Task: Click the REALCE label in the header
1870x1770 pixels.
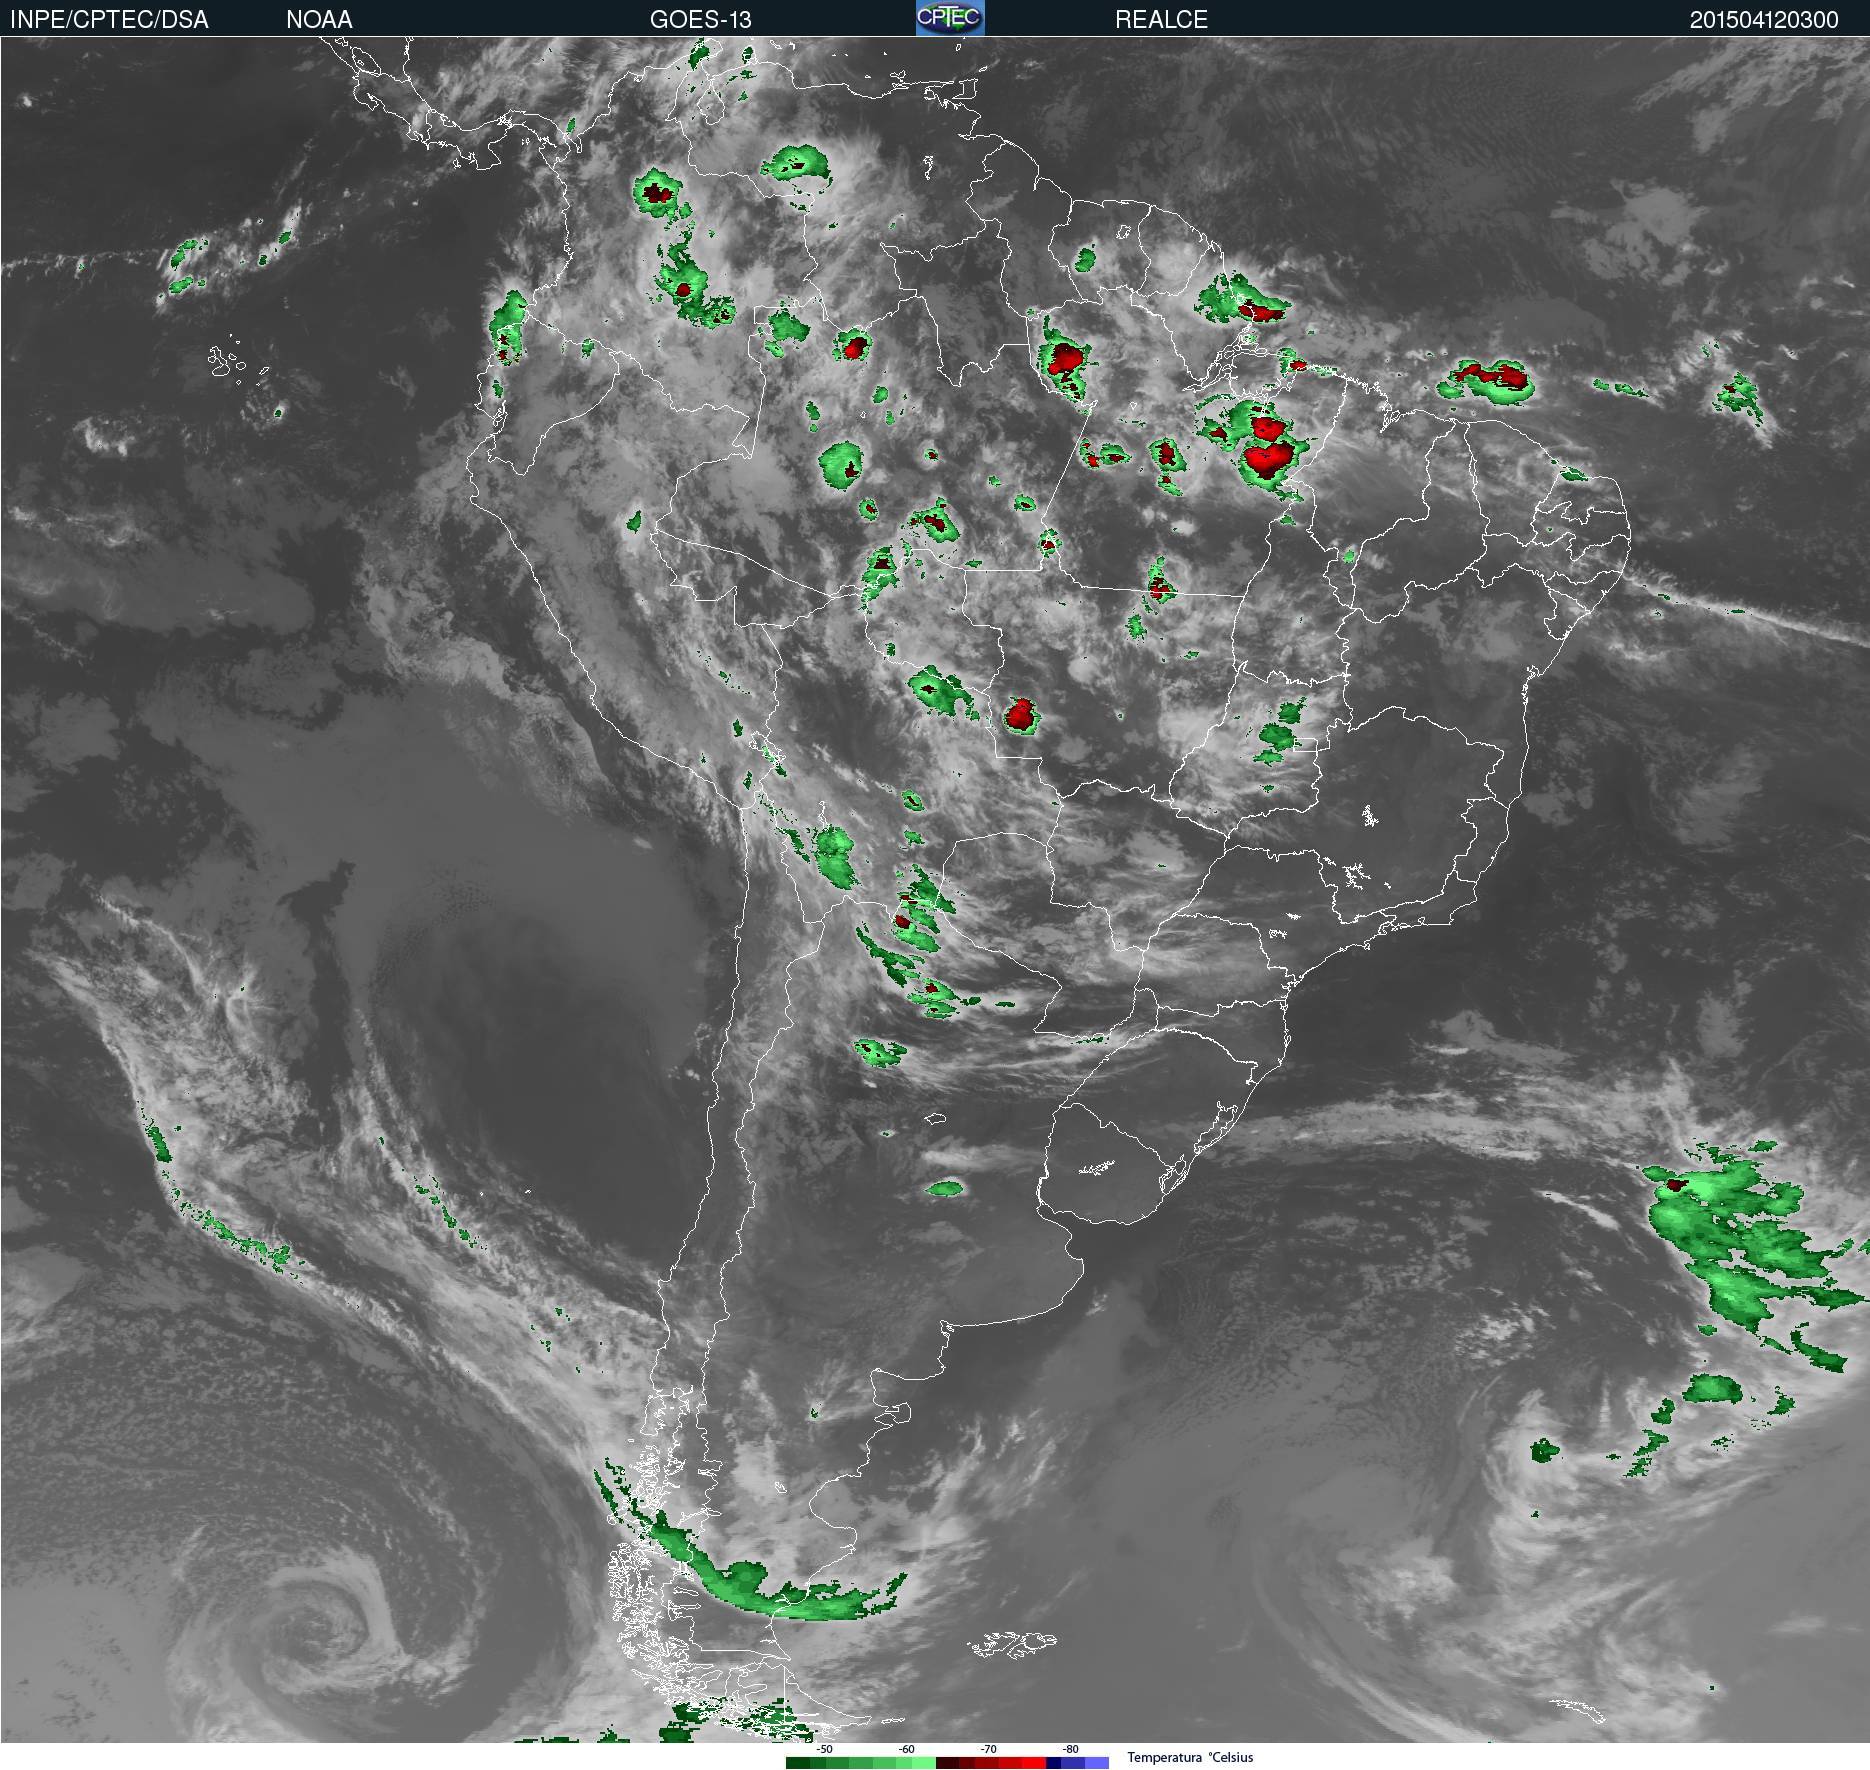Action: (x=1161, y=19)
